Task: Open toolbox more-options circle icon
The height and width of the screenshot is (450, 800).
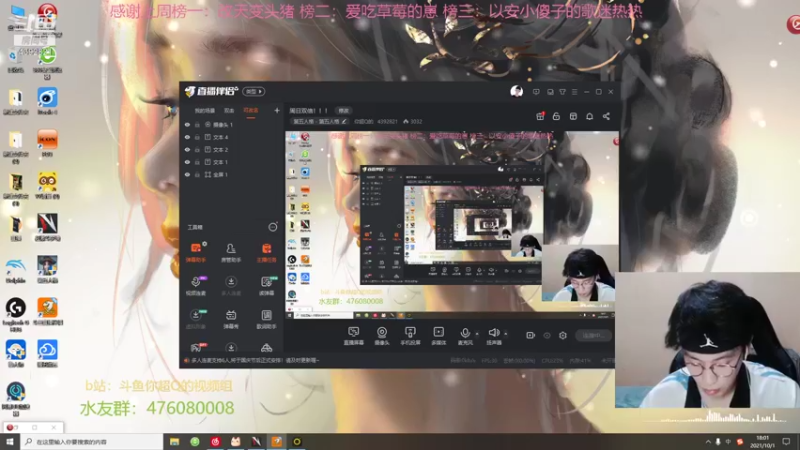Action: click(273, 227)
